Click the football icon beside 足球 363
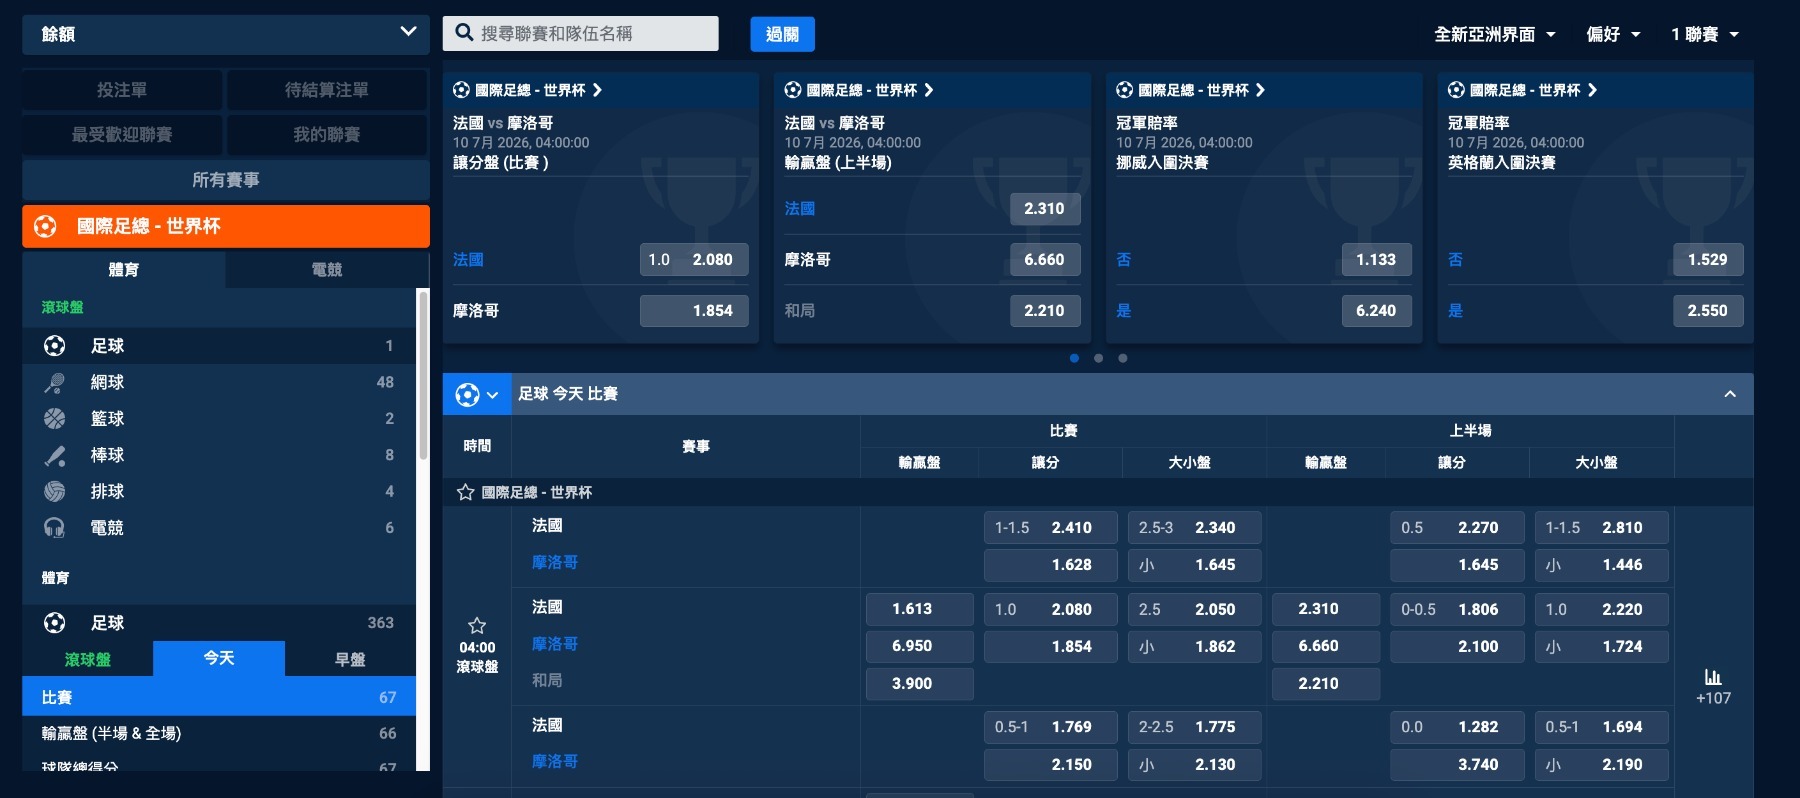This screenshot has width=1800, height=798. 55,623
